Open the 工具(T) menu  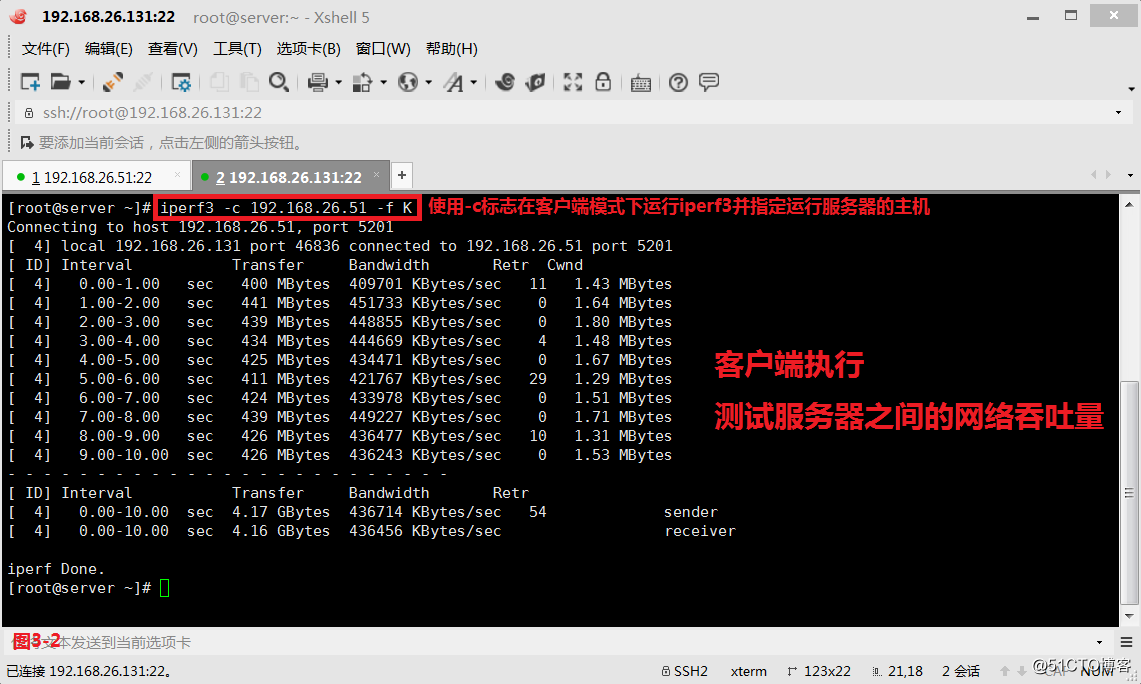(237, 49)
